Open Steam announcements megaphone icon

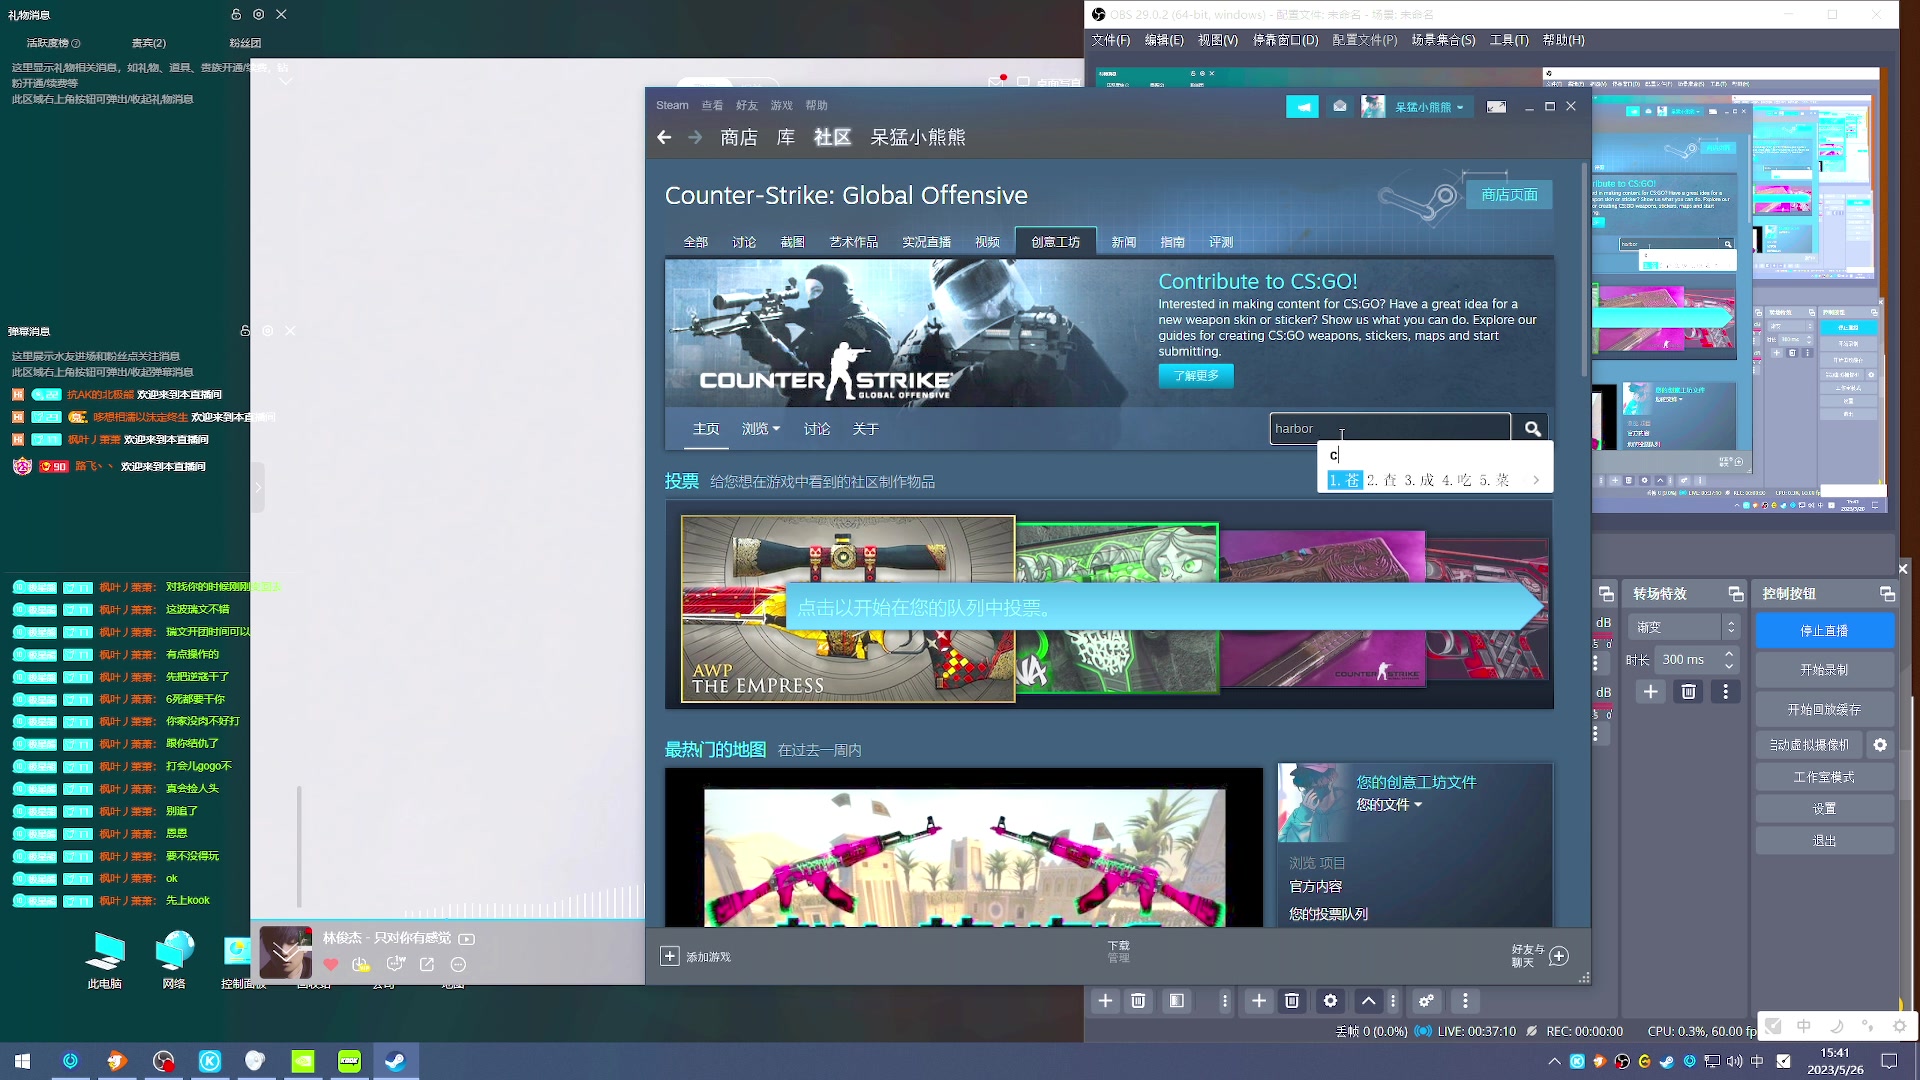[x=1302, y=107]
